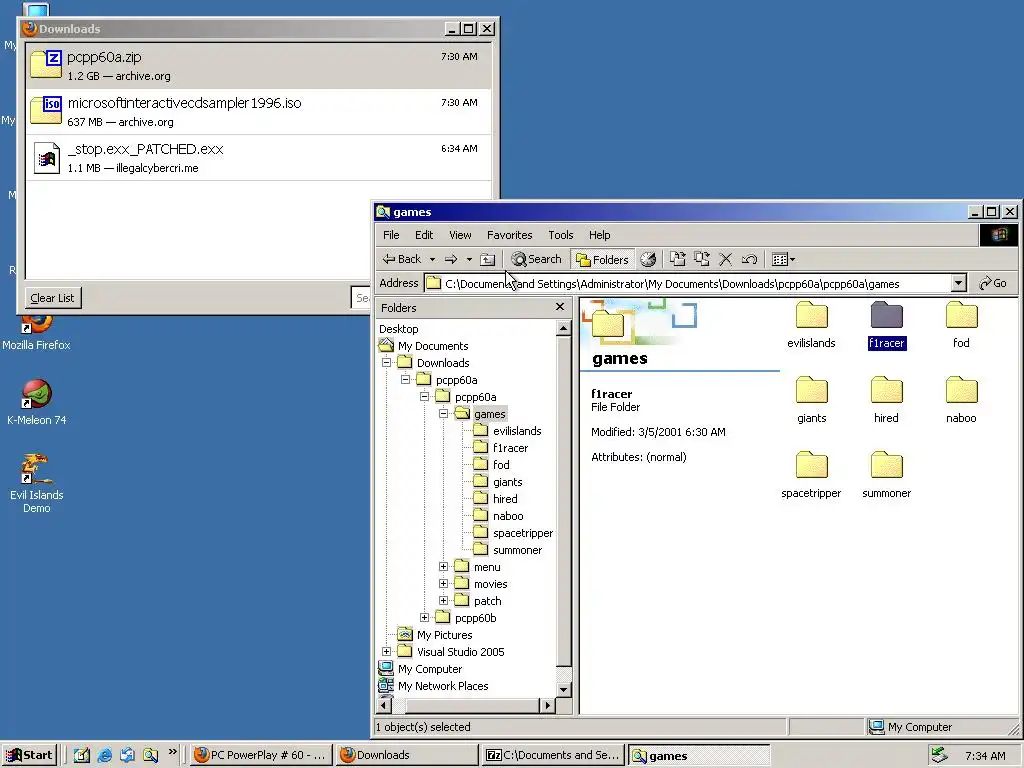Screen dimensions: 1024x768
Task: Switch to Downloads taskbar button
Action: [x=408, y=755]
